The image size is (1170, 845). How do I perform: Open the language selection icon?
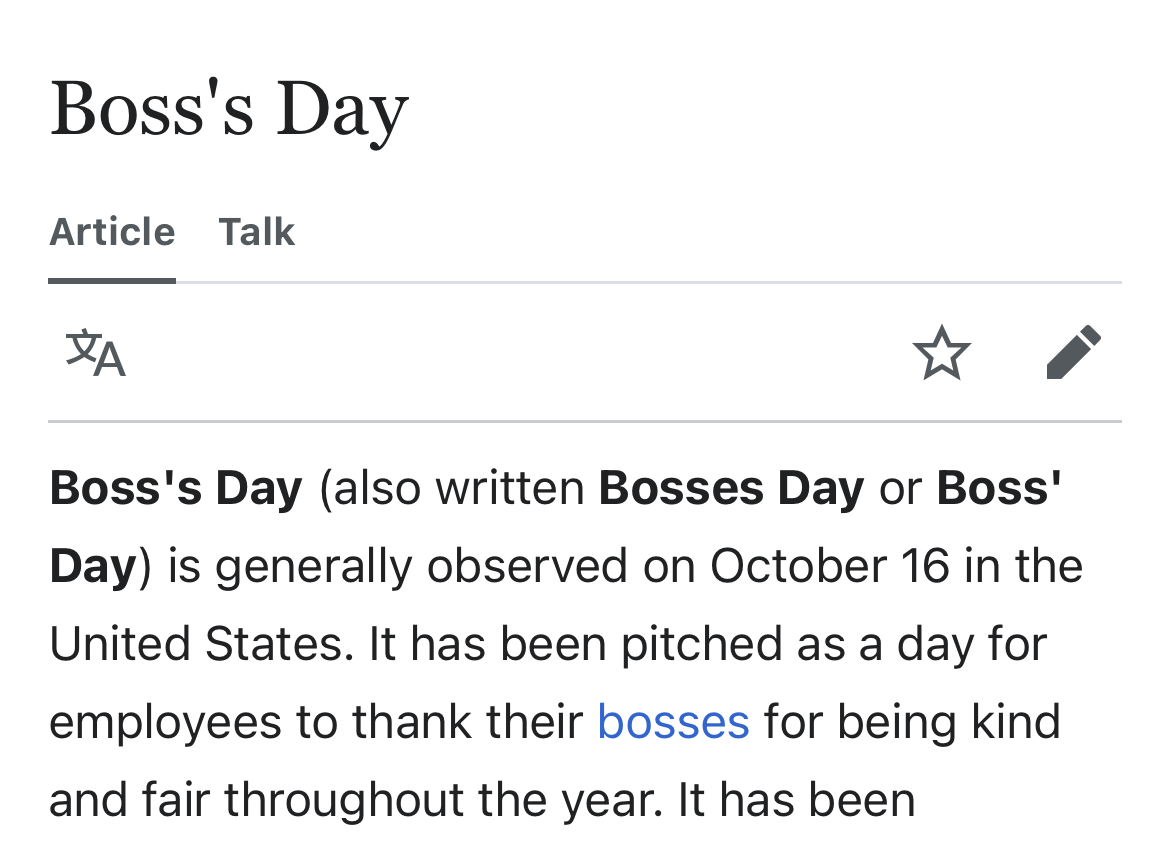[x=96, y=352]
